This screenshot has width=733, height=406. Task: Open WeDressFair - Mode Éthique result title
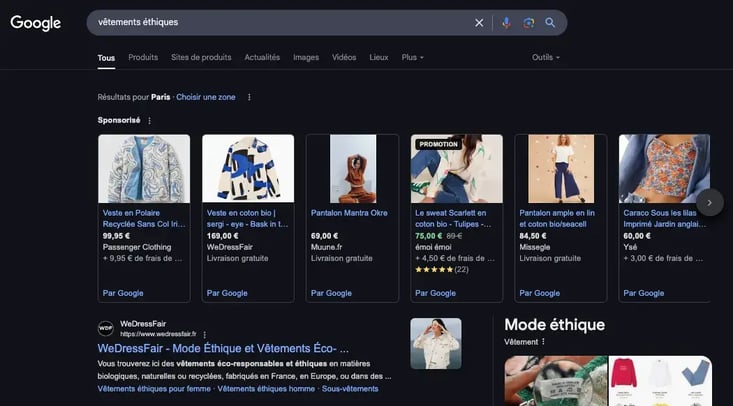pyautogui.click(x=223, y=348)
